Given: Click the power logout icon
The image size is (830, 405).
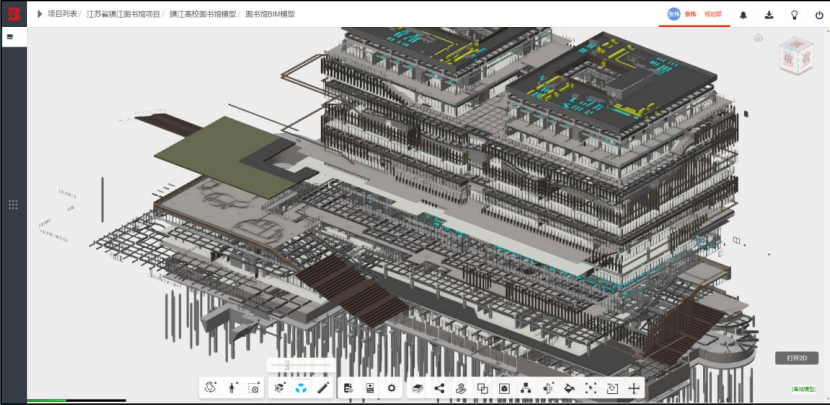Looking at the screenshot, I should pos(819,15).
